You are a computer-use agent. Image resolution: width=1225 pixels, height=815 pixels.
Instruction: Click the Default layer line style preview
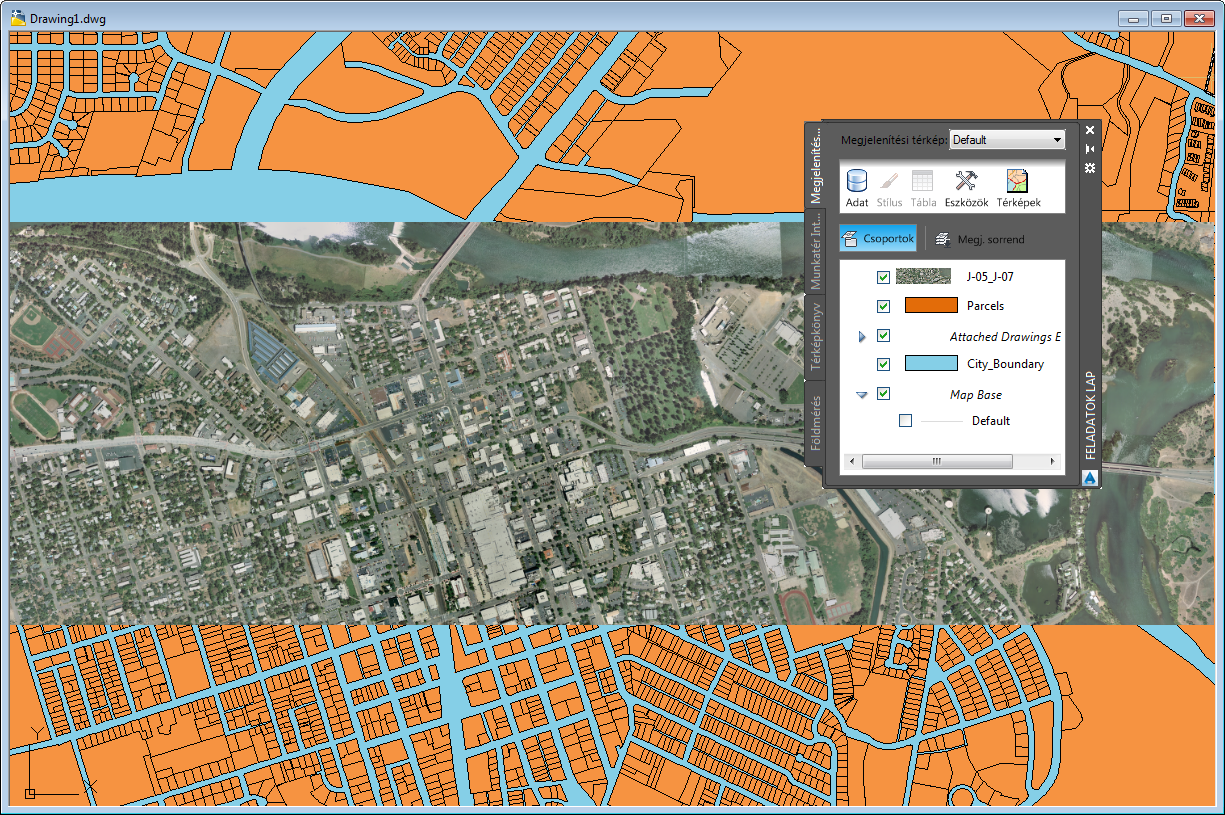coord(941,421)
